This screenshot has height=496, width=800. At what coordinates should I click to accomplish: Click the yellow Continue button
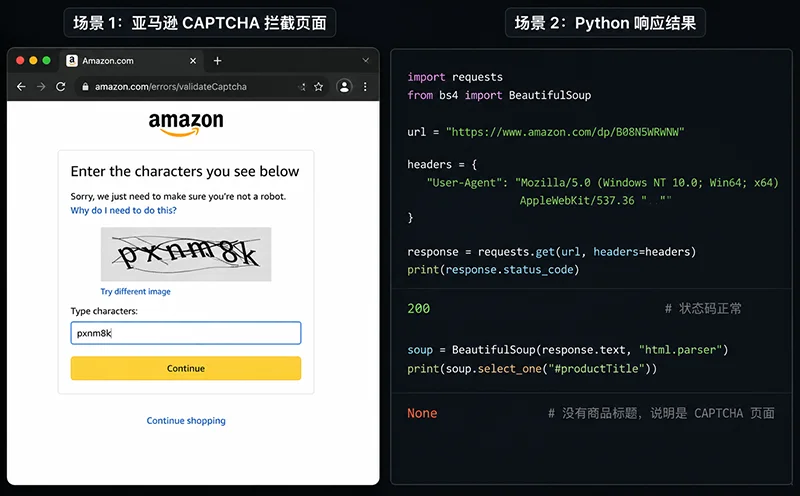(186, 368)
